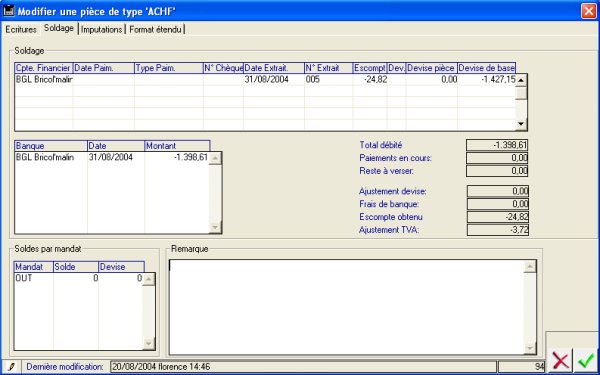Screen dimensions: 600x375
Task: Click the Reste à verser value field
Action: point(497,171)
